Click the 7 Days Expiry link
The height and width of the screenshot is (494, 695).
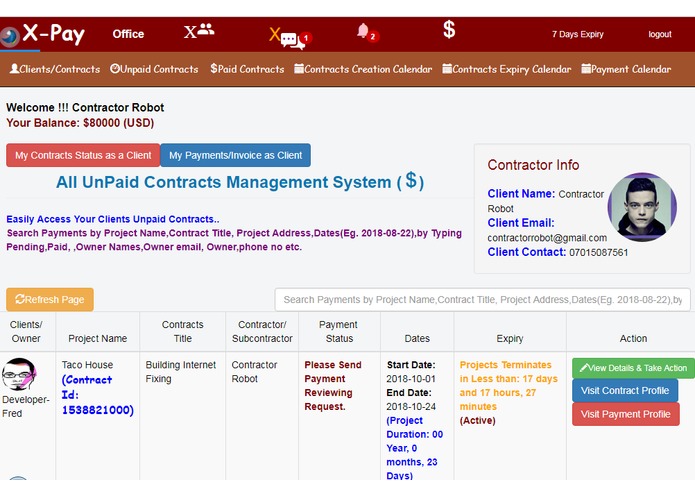pyautogui.click(x=577, y=34)
